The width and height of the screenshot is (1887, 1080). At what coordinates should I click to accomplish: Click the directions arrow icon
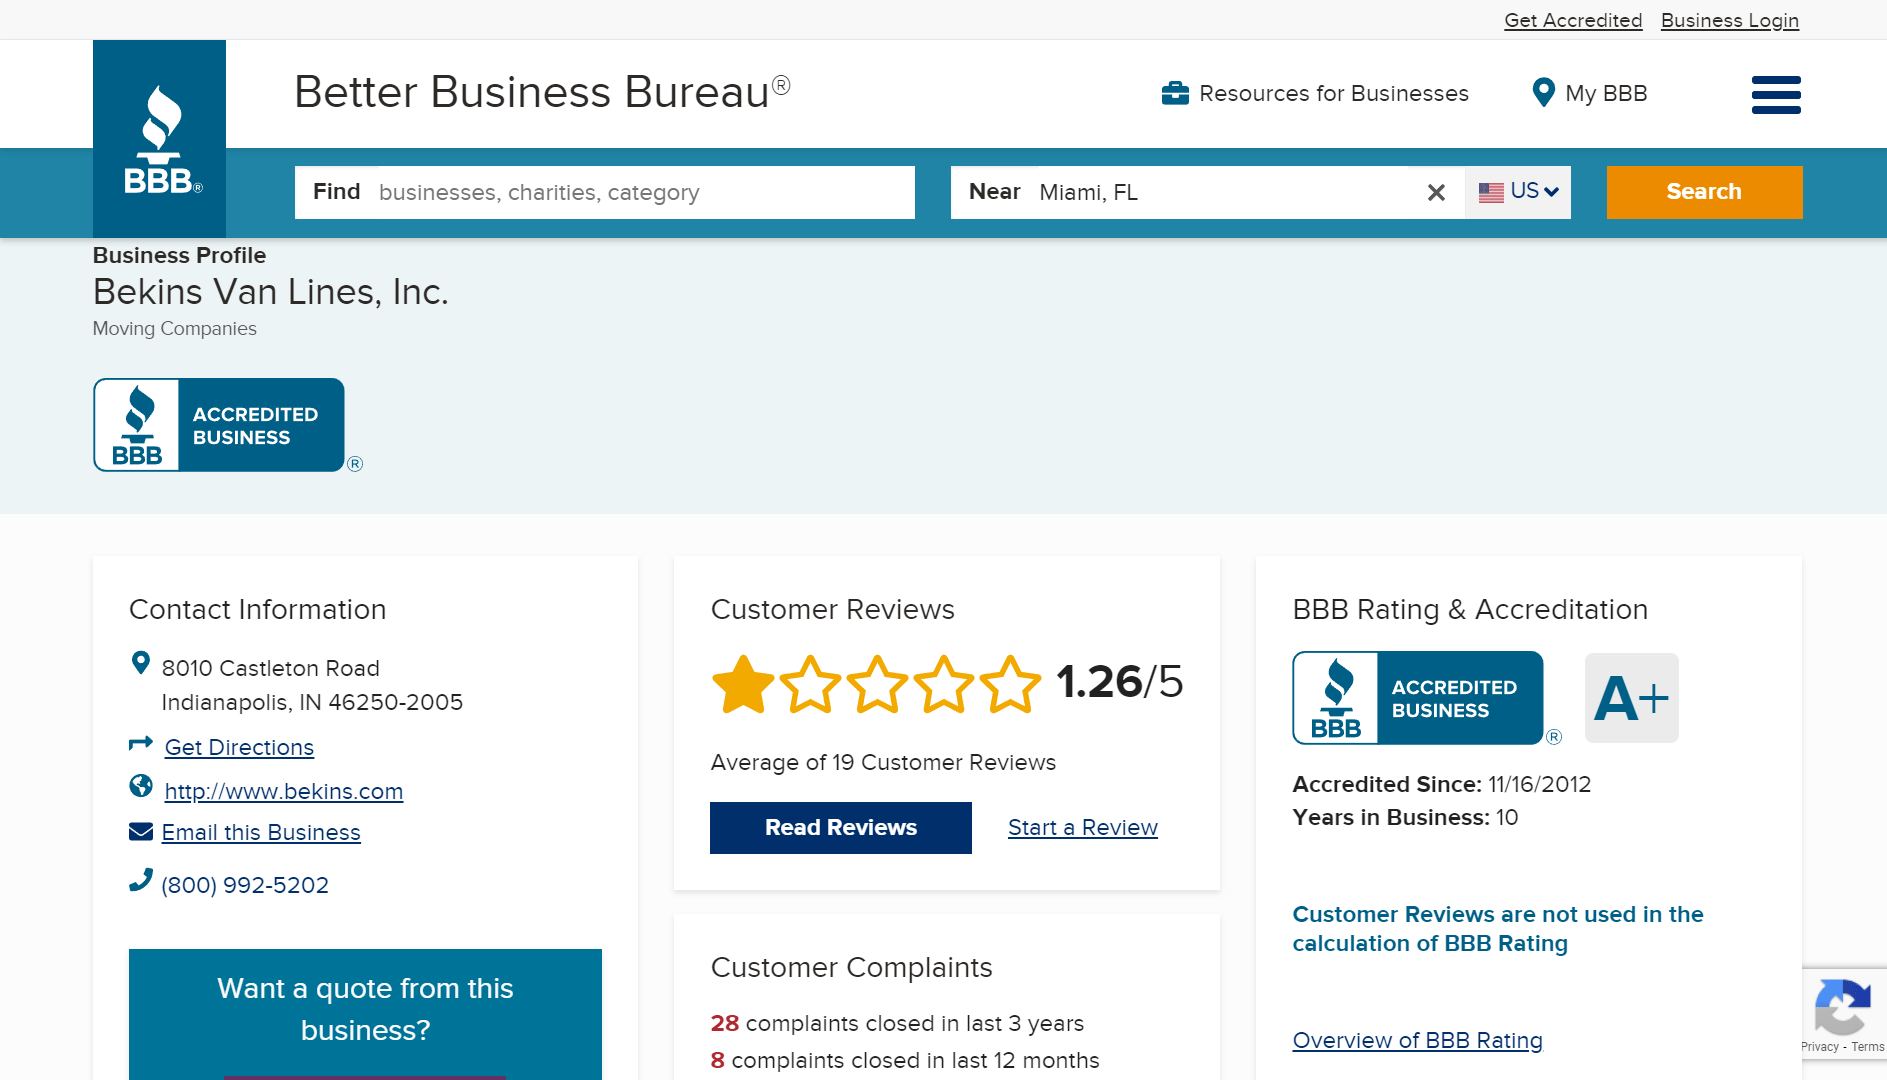[141, 744]
